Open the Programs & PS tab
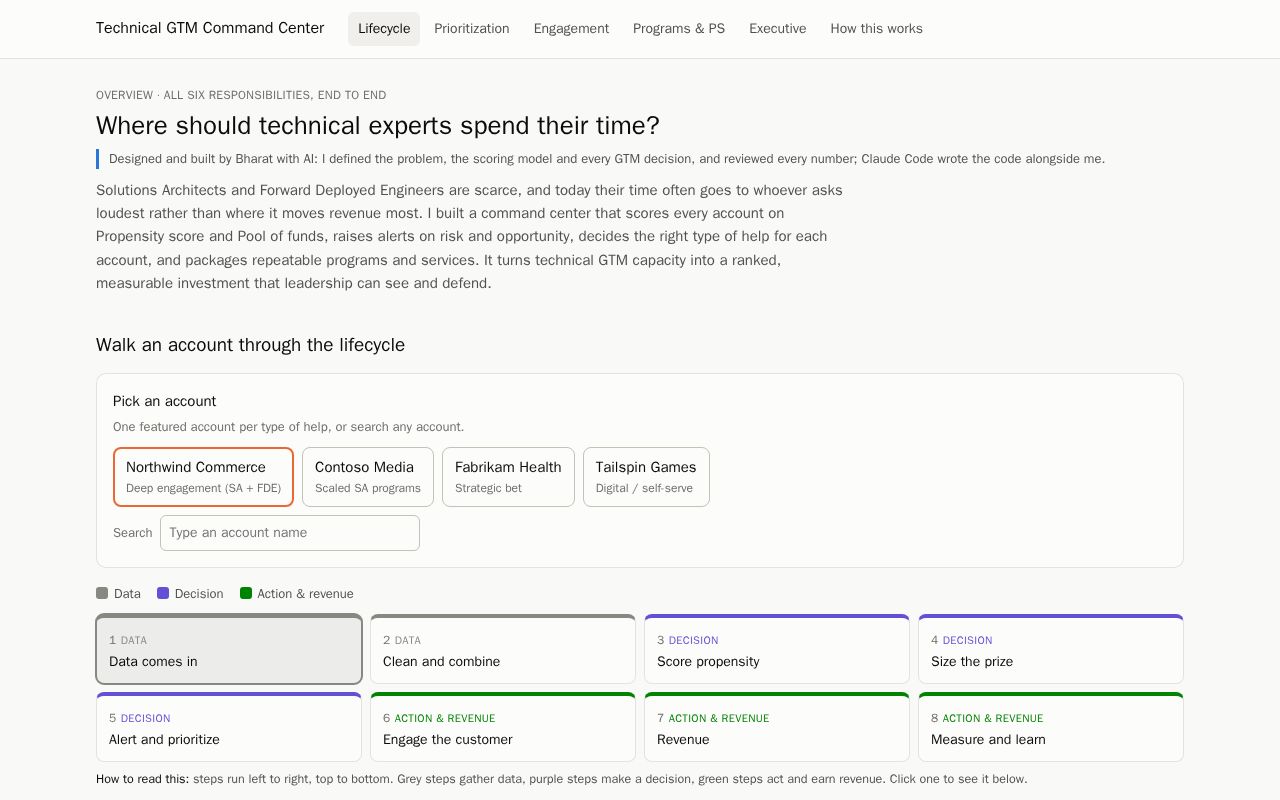 tap(679, 29)
